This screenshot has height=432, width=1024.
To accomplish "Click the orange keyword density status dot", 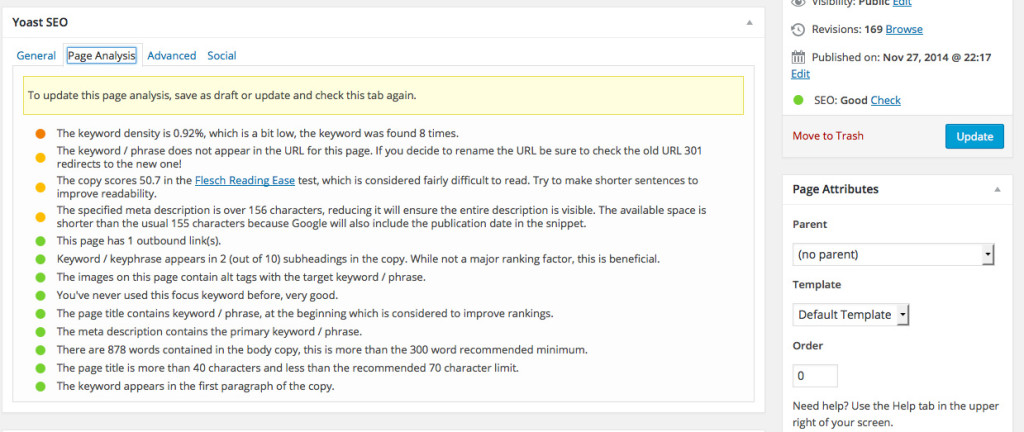I will pyautogui.click(x=40, y=134).
